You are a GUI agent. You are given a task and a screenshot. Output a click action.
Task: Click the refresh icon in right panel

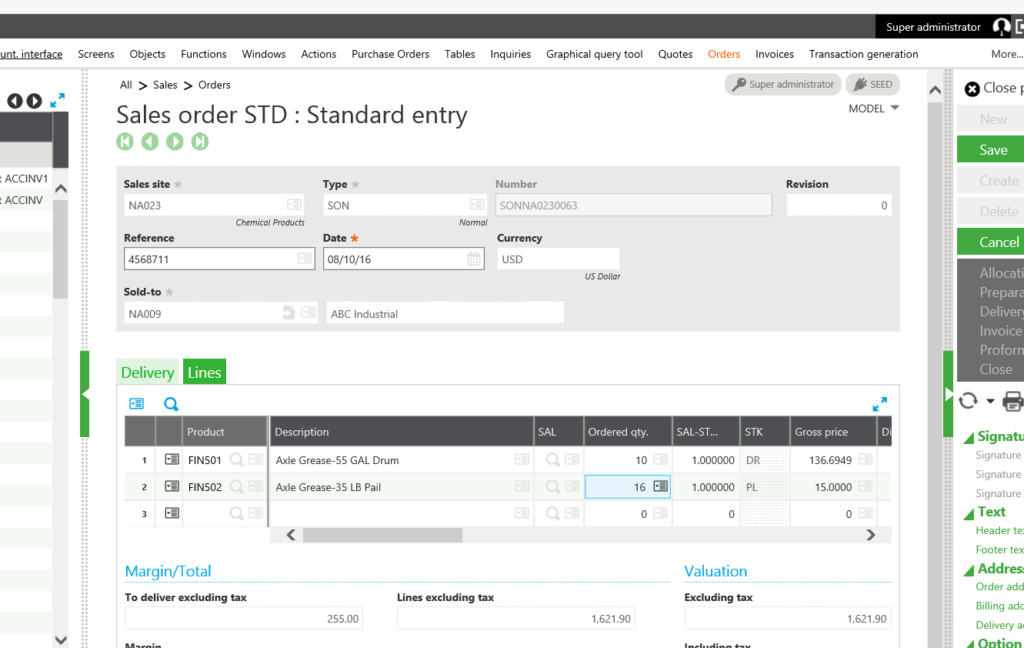tap(968, 401)
